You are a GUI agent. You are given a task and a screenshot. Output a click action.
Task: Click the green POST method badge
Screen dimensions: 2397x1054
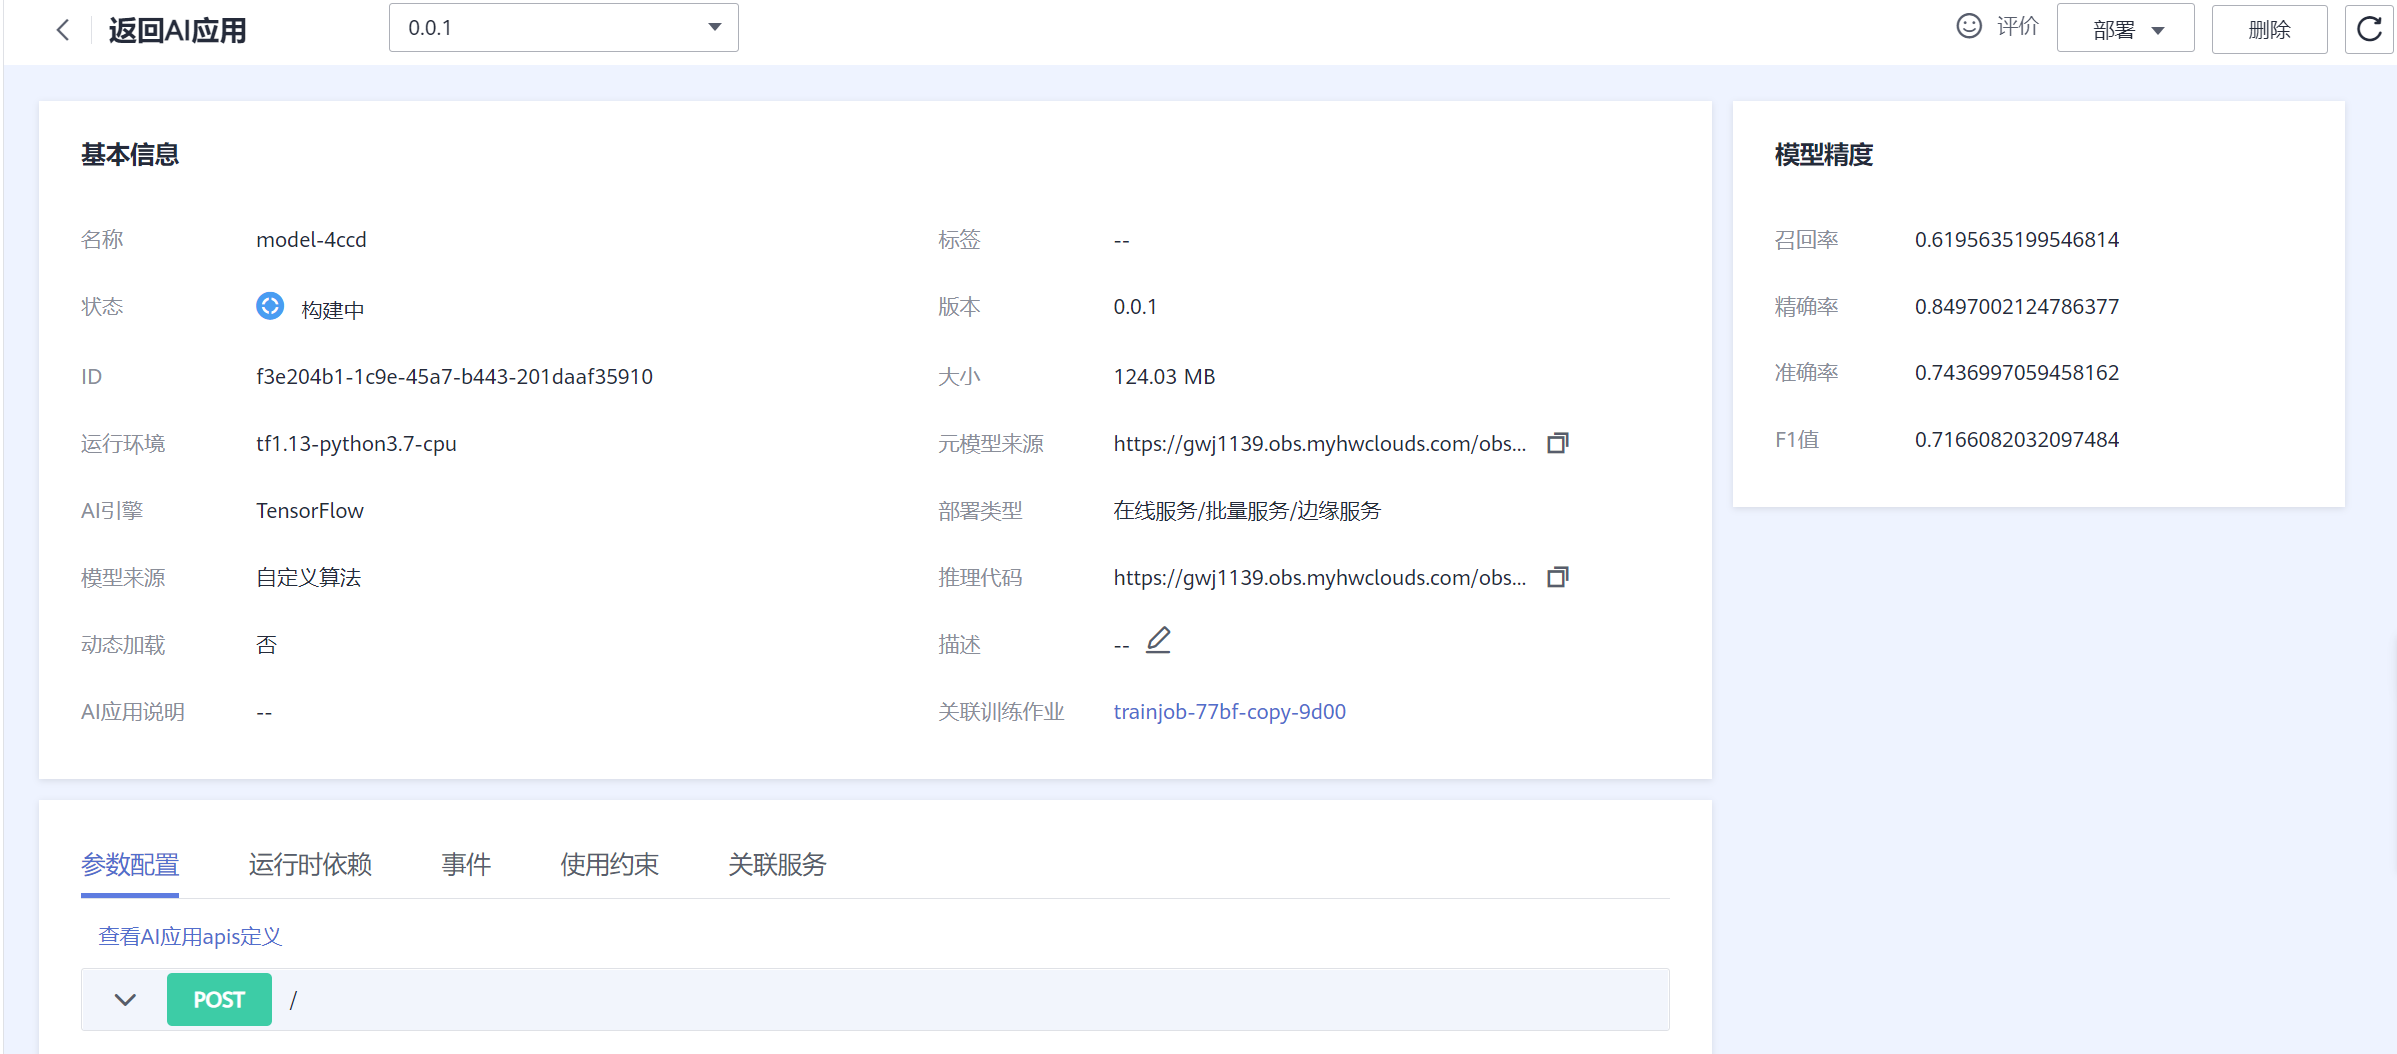(219, 999)
